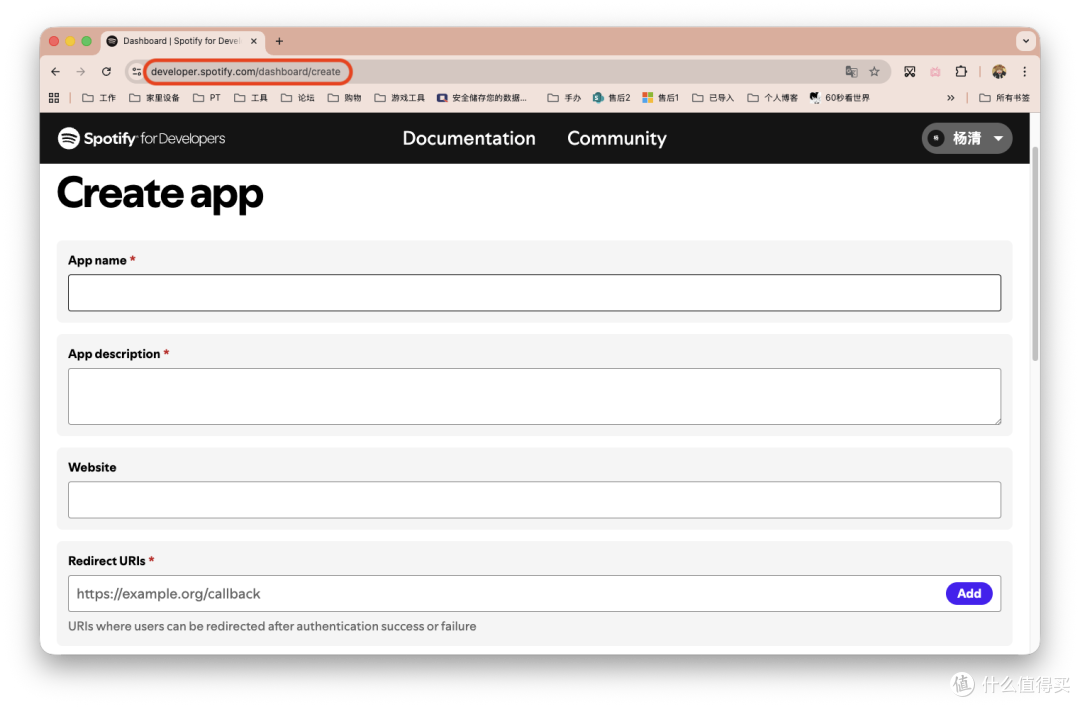Open the apps grid icon in bookmarks bar

pyautogui.click(x=54, y=98)
